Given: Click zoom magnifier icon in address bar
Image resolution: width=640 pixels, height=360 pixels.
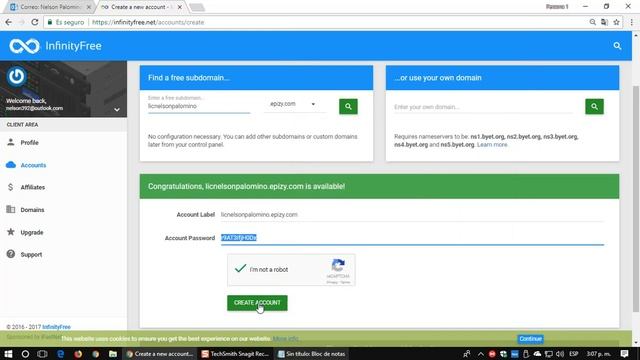Looking at the screenshot, I should [x=593, y=22].
